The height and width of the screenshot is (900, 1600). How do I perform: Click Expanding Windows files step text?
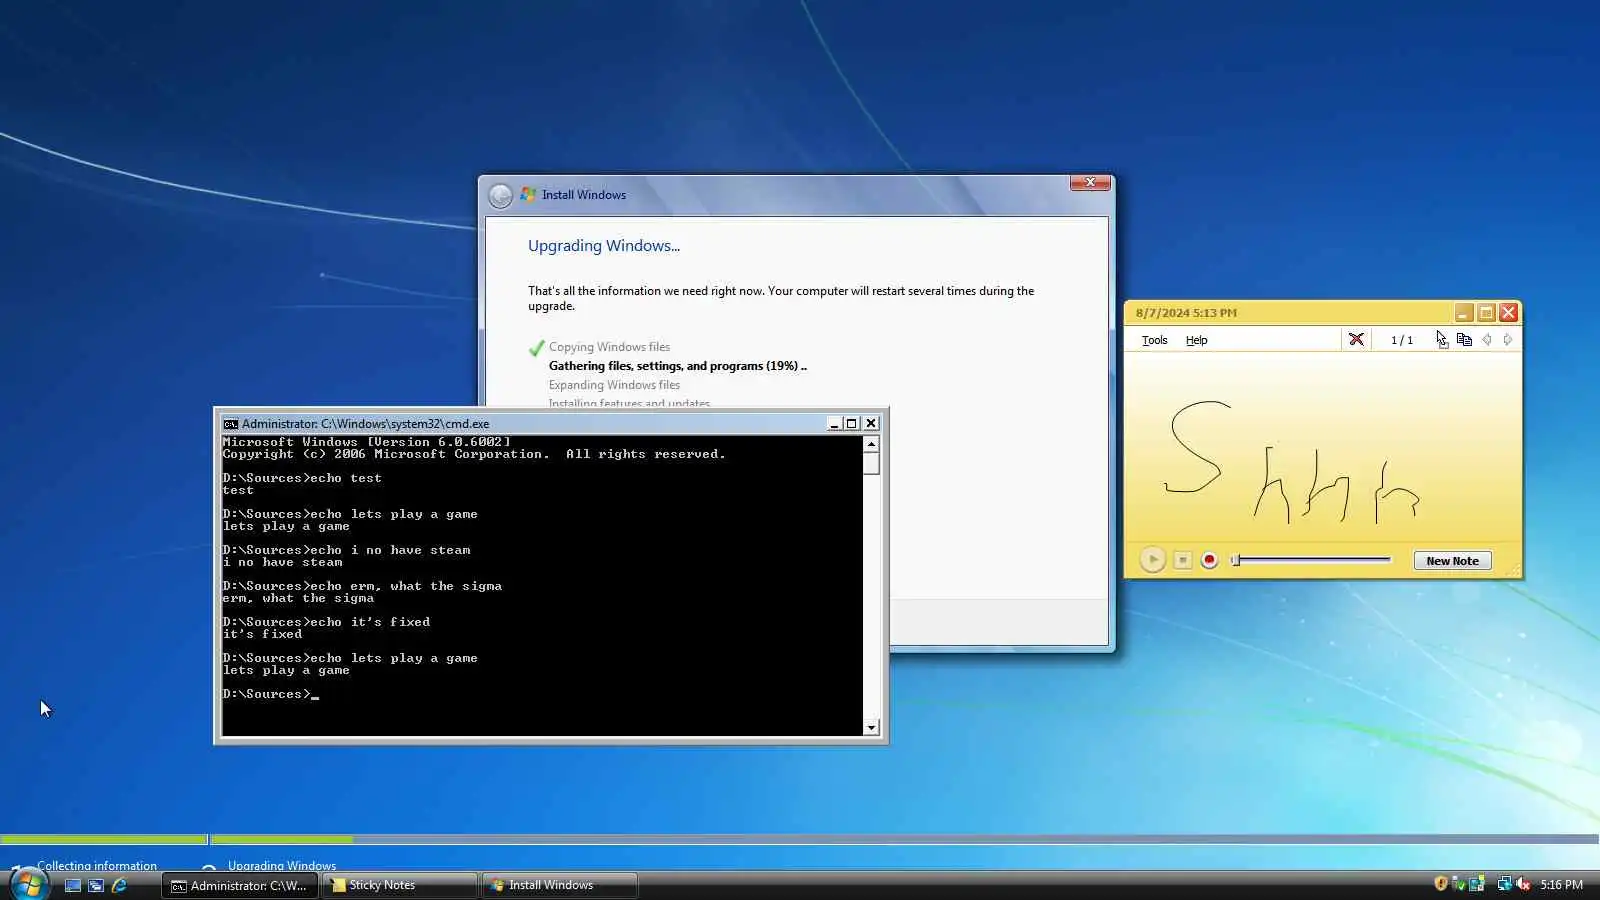614,385
